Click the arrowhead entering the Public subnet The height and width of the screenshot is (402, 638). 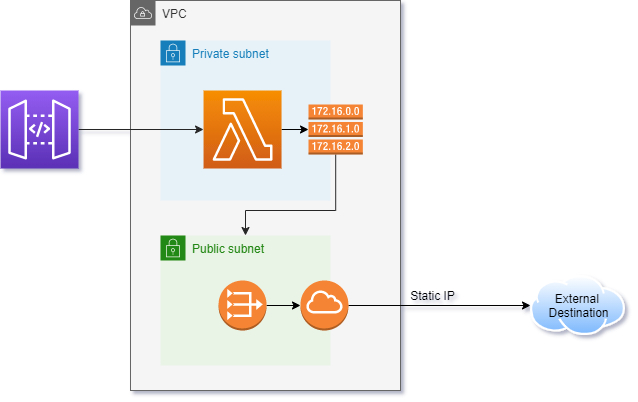point(246,229)
